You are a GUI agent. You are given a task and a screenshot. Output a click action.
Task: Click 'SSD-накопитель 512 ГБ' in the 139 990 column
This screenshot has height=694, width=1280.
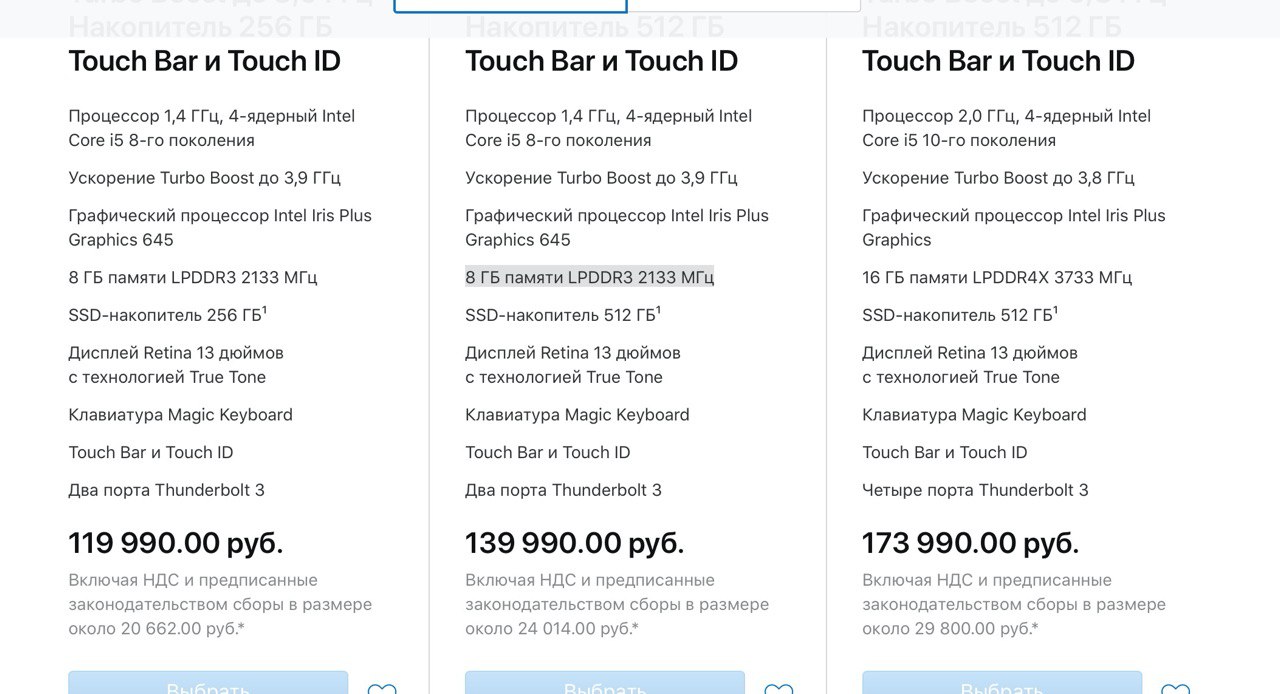tap(563, 315)
